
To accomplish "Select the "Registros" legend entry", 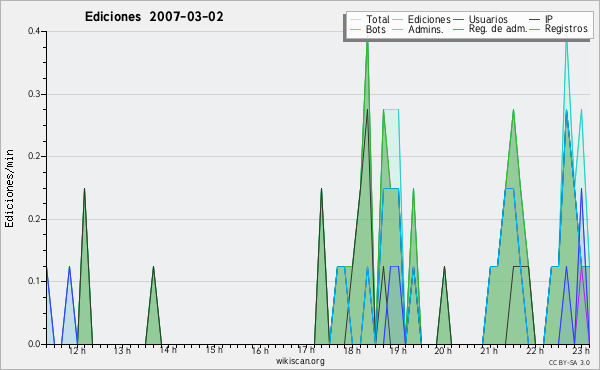I will [x=566, y=29].
